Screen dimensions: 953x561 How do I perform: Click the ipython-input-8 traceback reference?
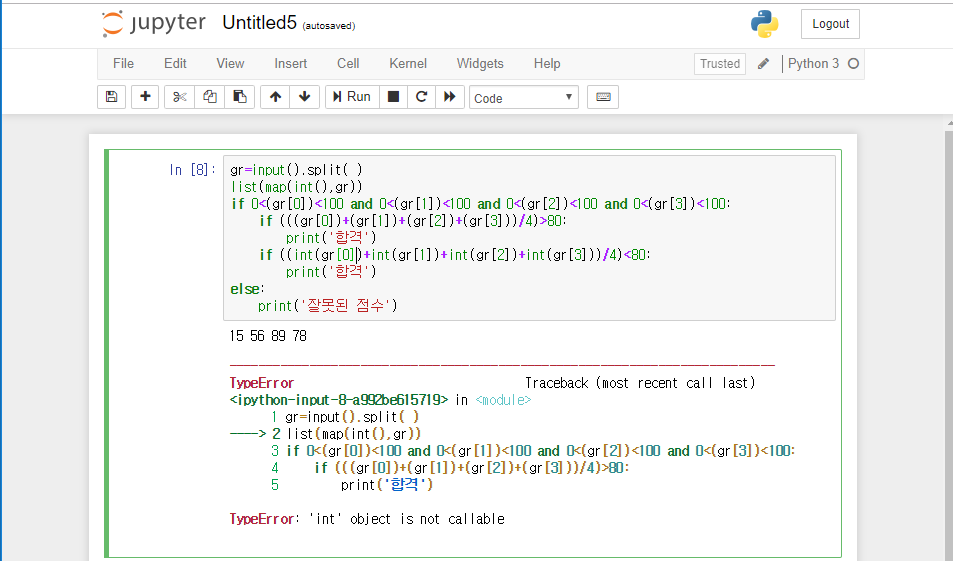tap(339, 400)
